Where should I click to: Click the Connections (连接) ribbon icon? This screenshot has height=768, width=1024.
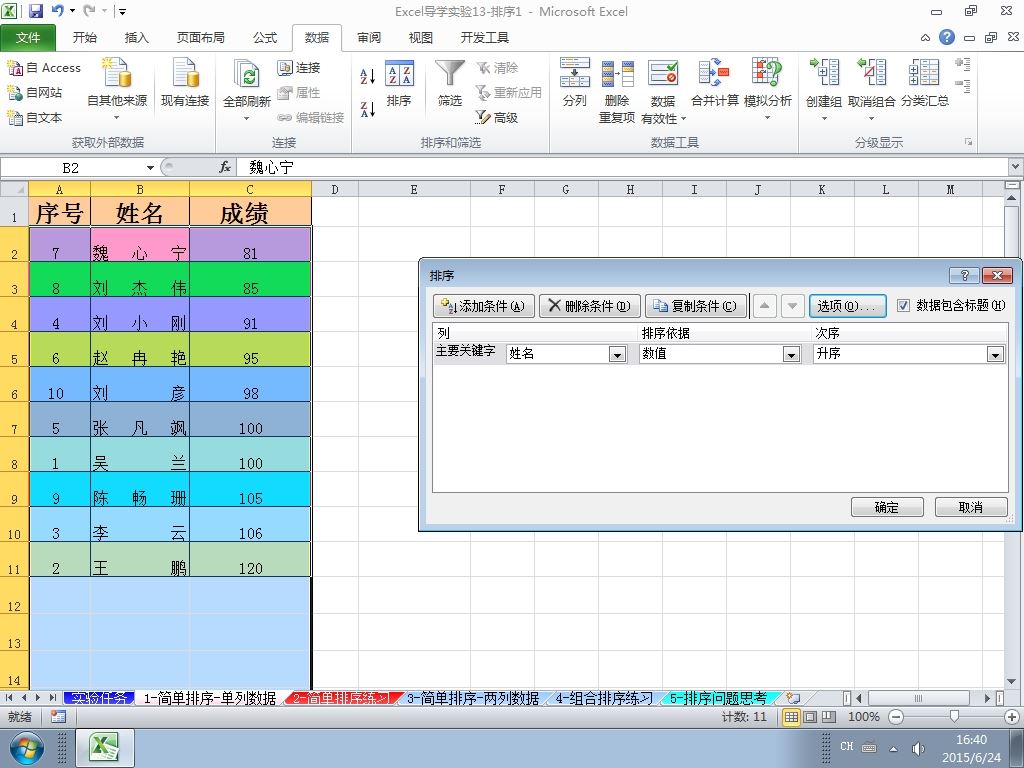click(298, 68)
